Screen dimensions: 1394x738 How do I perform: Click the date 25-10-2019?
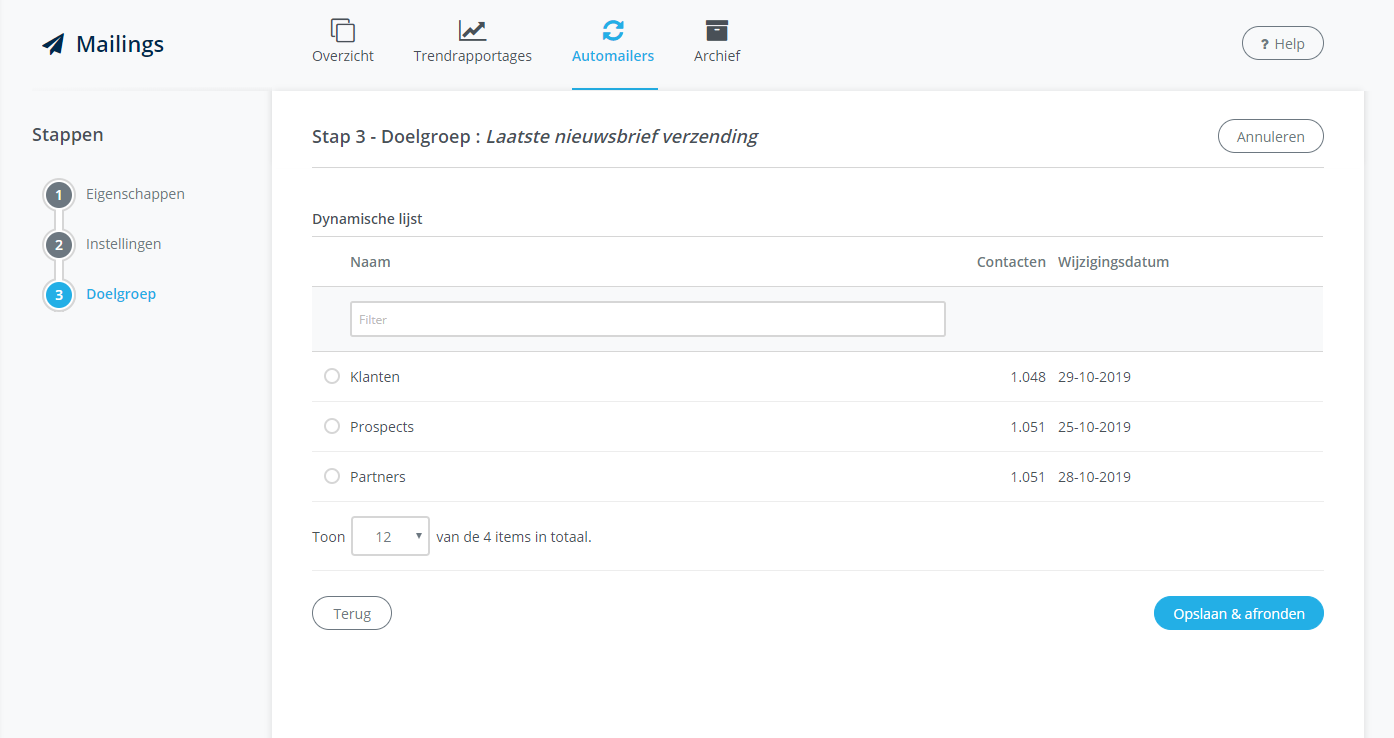coord(1094,427)
